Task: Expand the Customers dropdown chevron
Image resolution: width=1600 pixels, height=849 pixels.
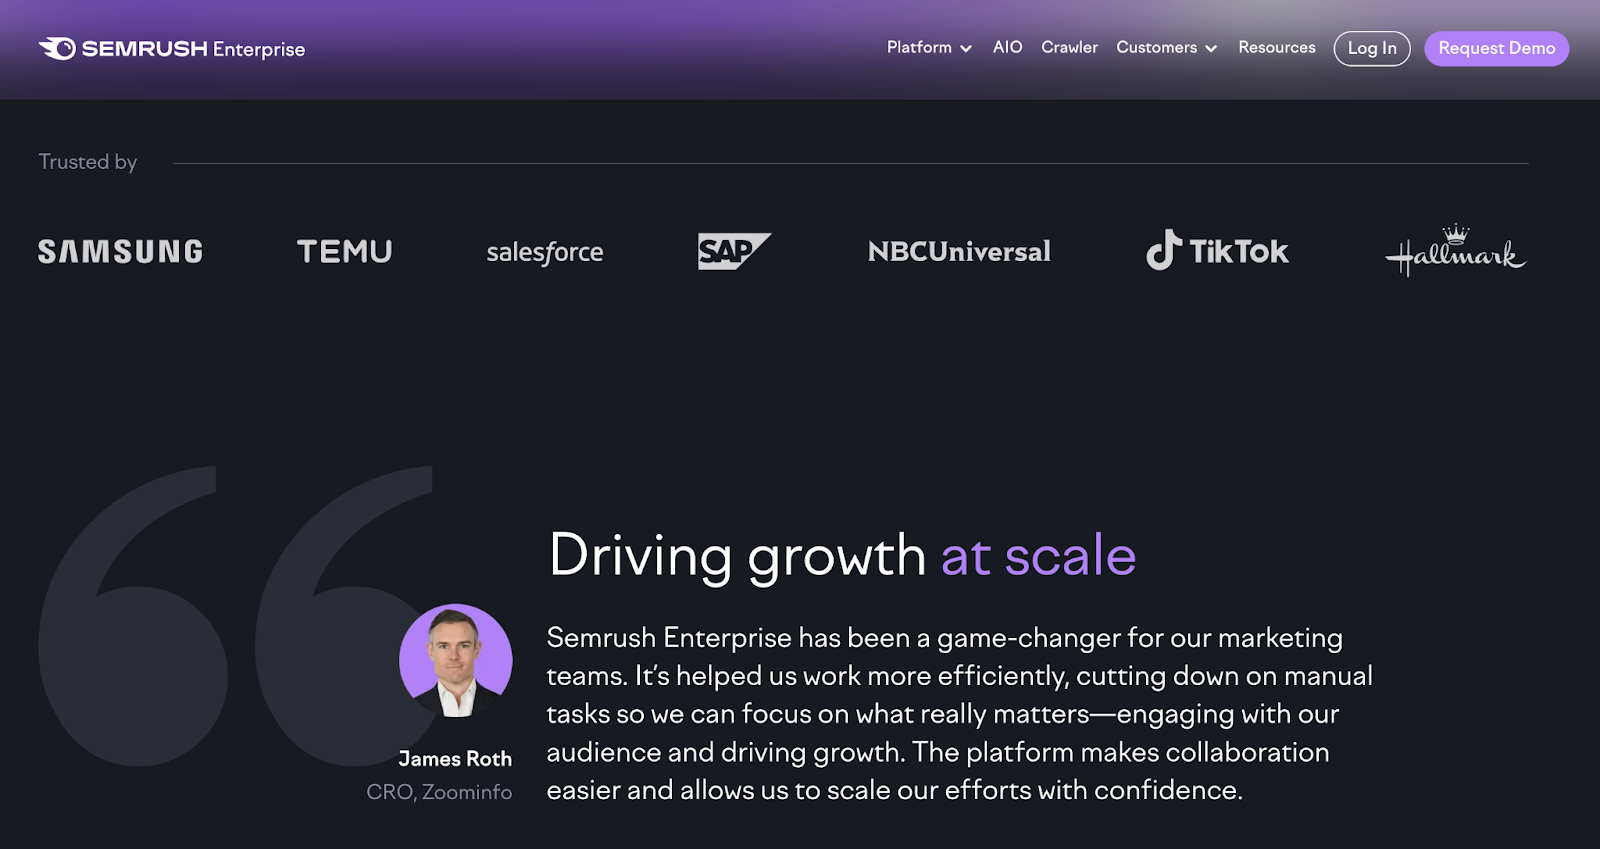Action: [x=1211, y=49]
